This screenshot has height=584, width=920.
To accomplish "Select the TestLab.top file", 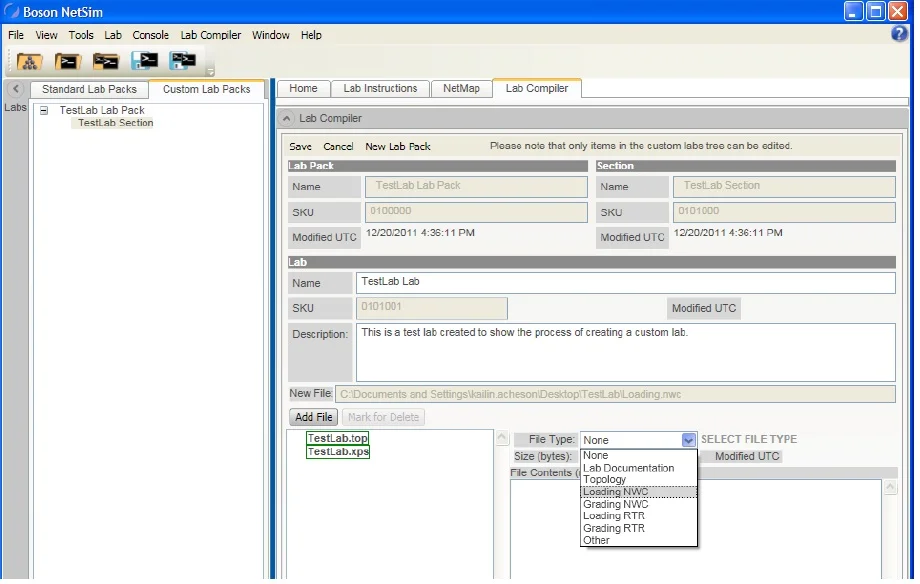I will tap(338, 438).
